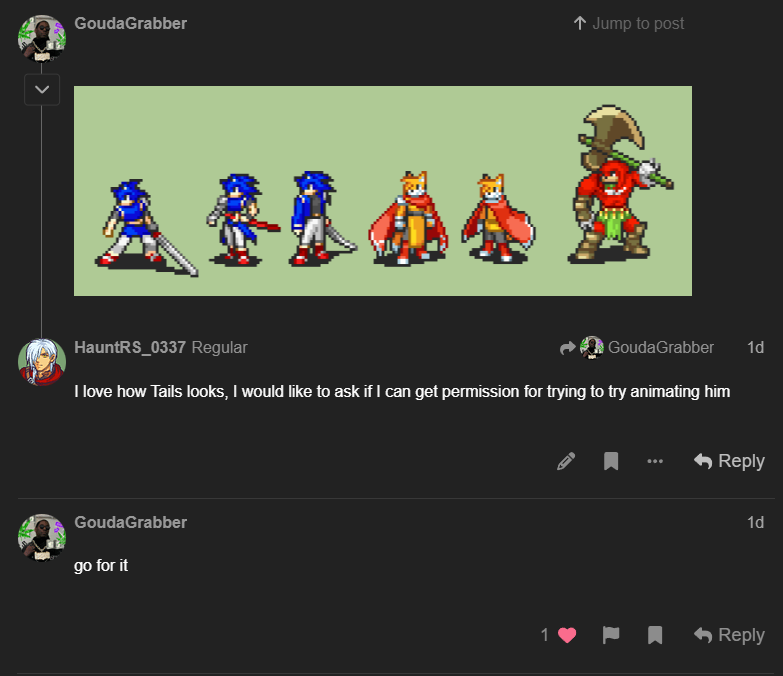The height and width of the screenshot is (676, 783).
Task: Bookmark GoudaGrabber's 'go for it' post
Action: [655, 635]
